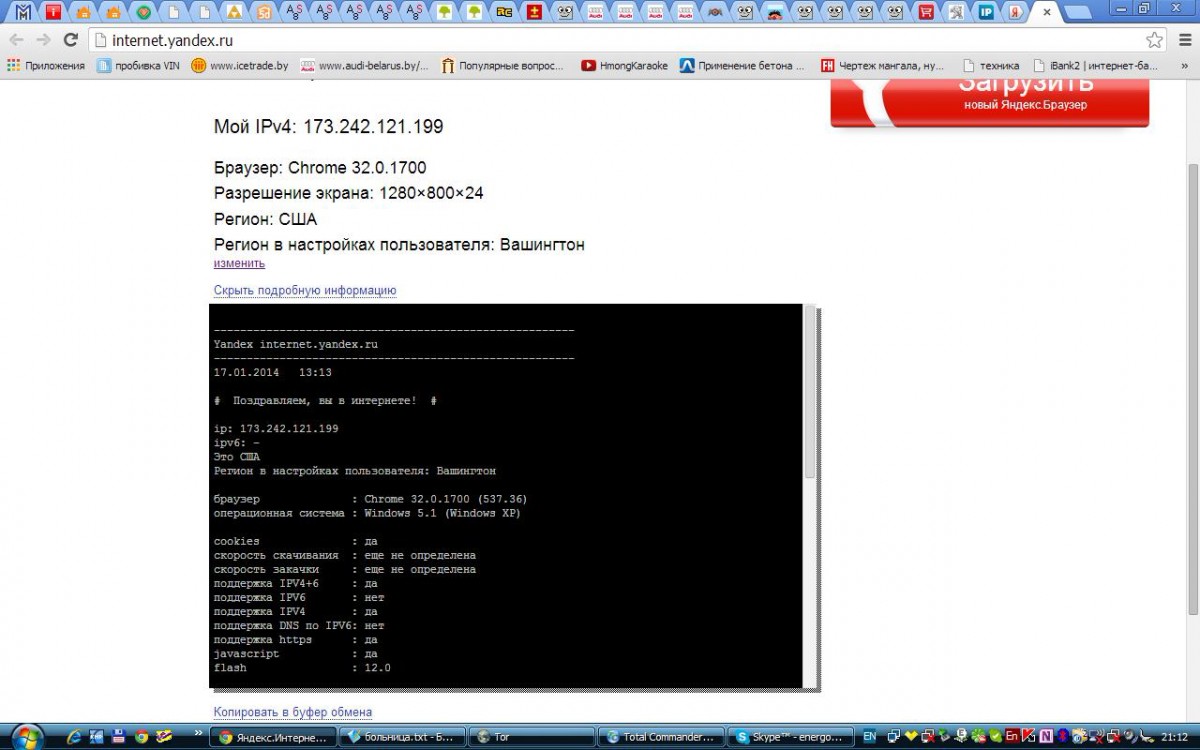Click the text Мой IPv4: 173.242.121.199
1200x750 pixels.
coord(328,127)
